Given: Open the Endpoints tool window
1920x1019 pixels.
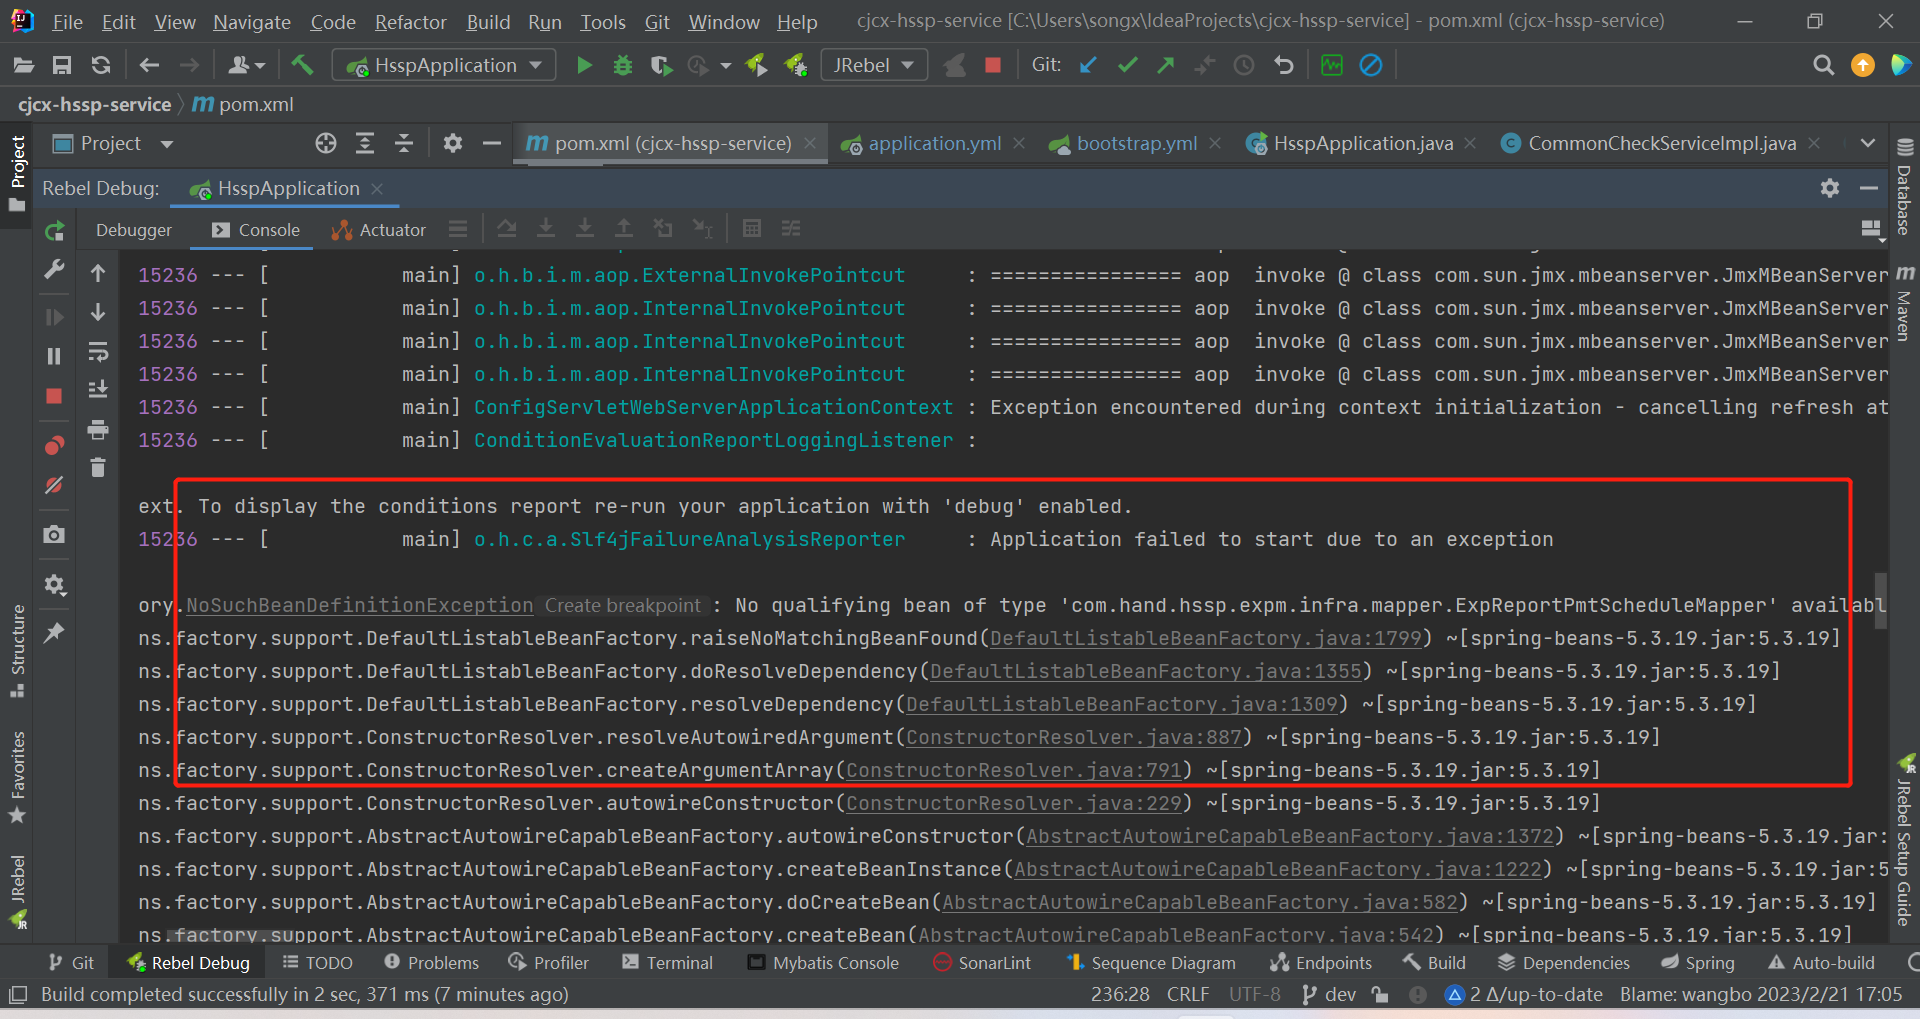Looking at the screenshot, I should (1320, 962).
